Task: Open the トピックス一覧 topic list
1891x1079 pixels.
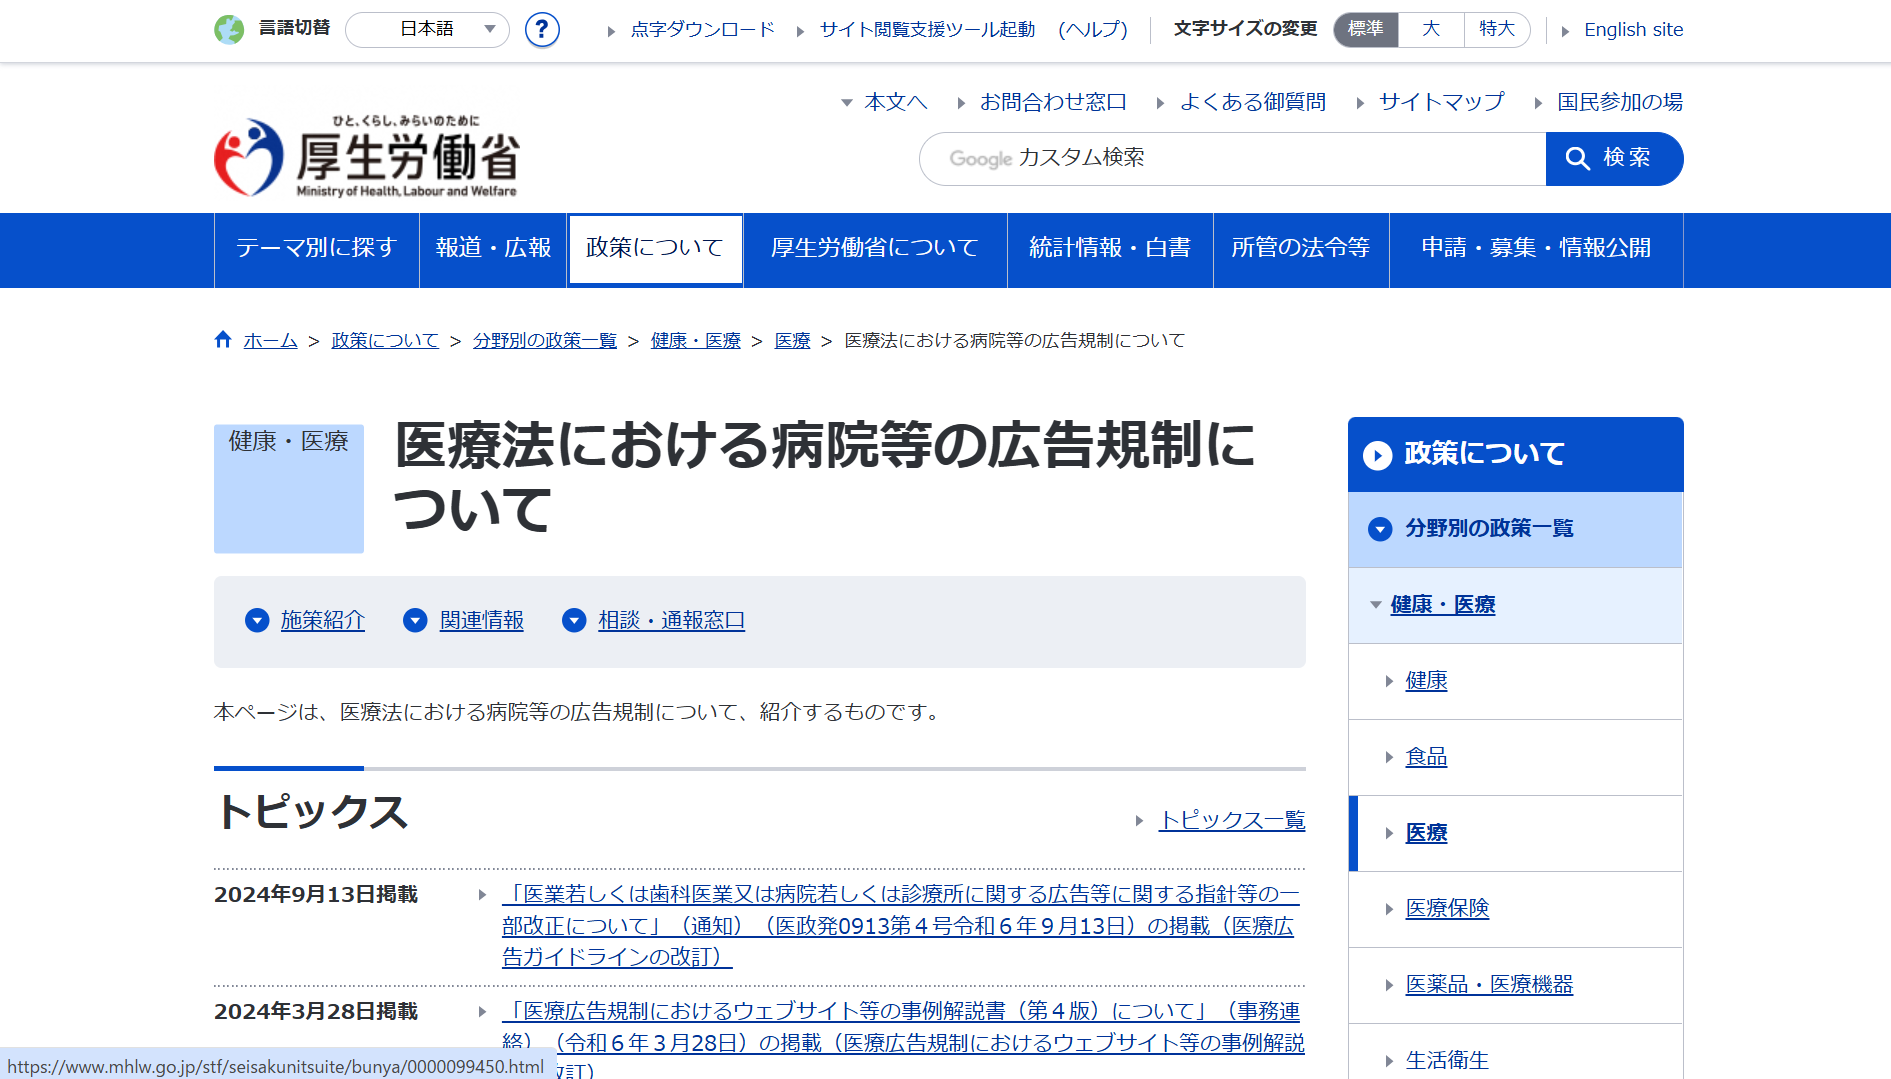Action: pyautogui.click(x=1232, y=820)
